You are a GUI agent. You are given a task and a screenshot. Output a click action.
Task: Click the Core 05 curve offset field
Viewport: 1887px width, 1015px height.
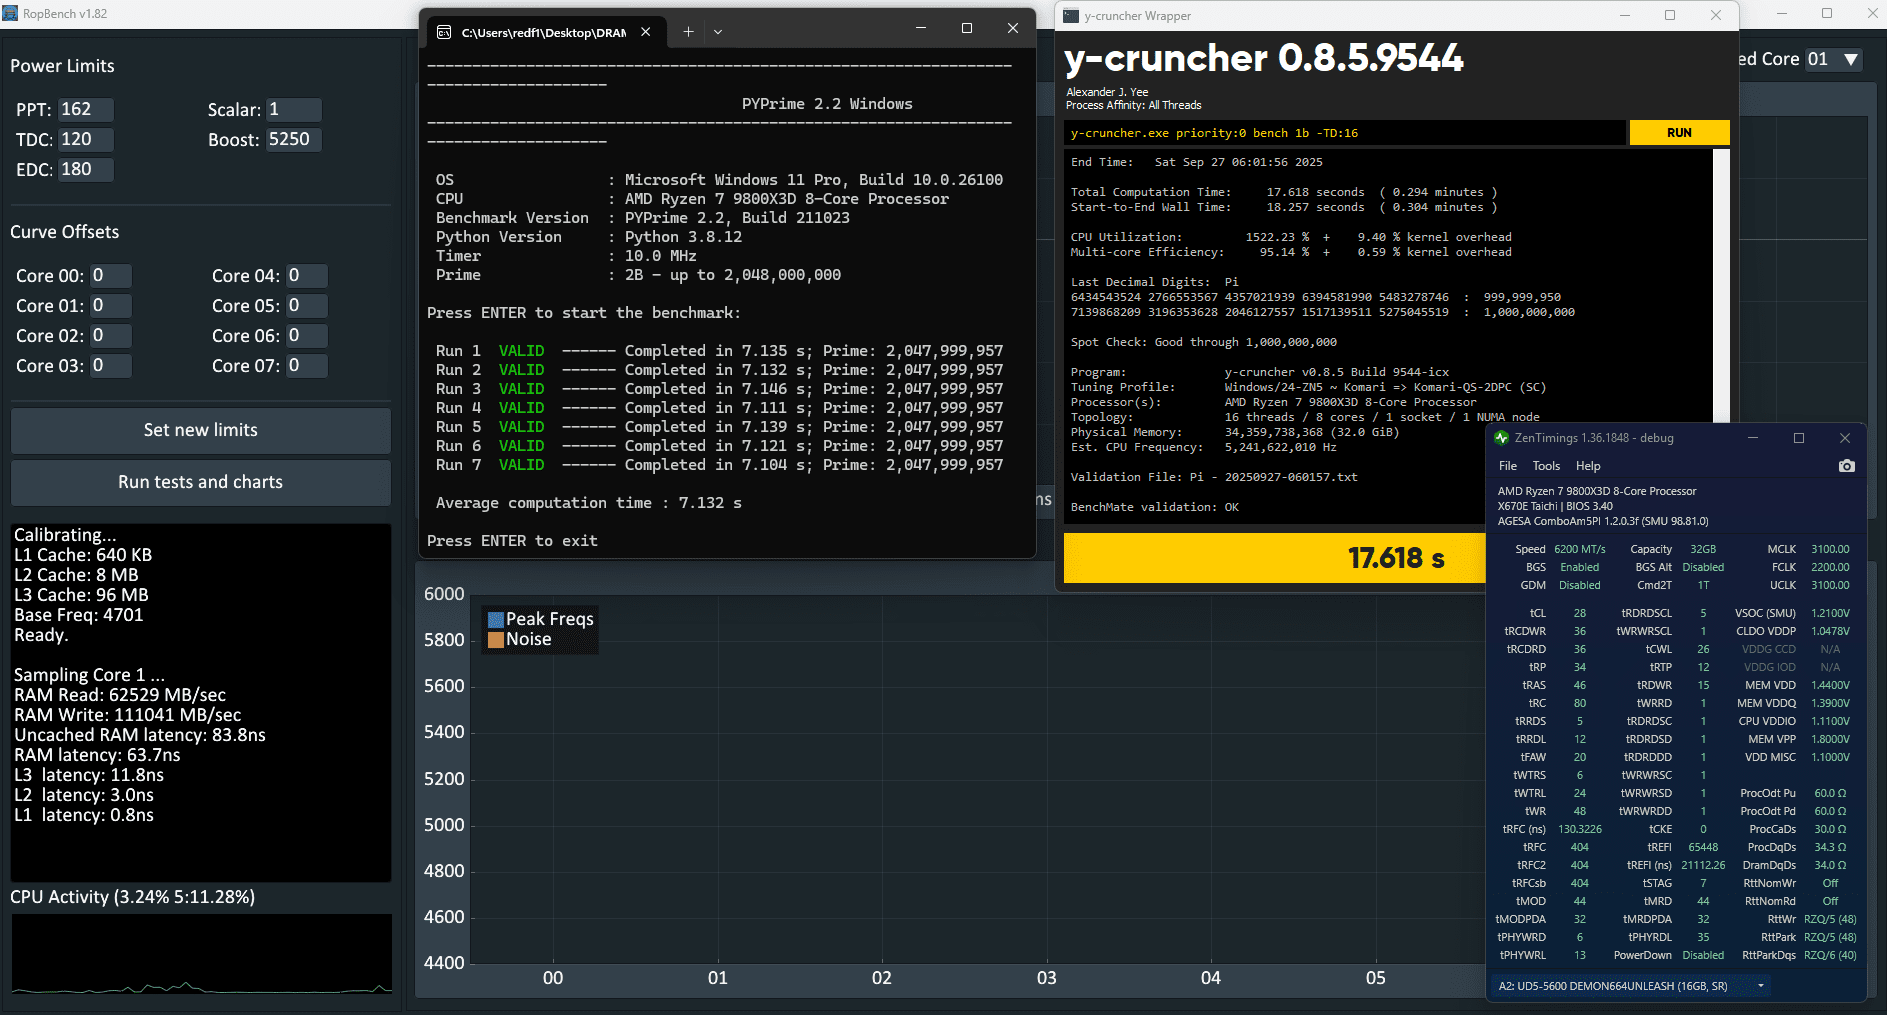pos(306,305)
